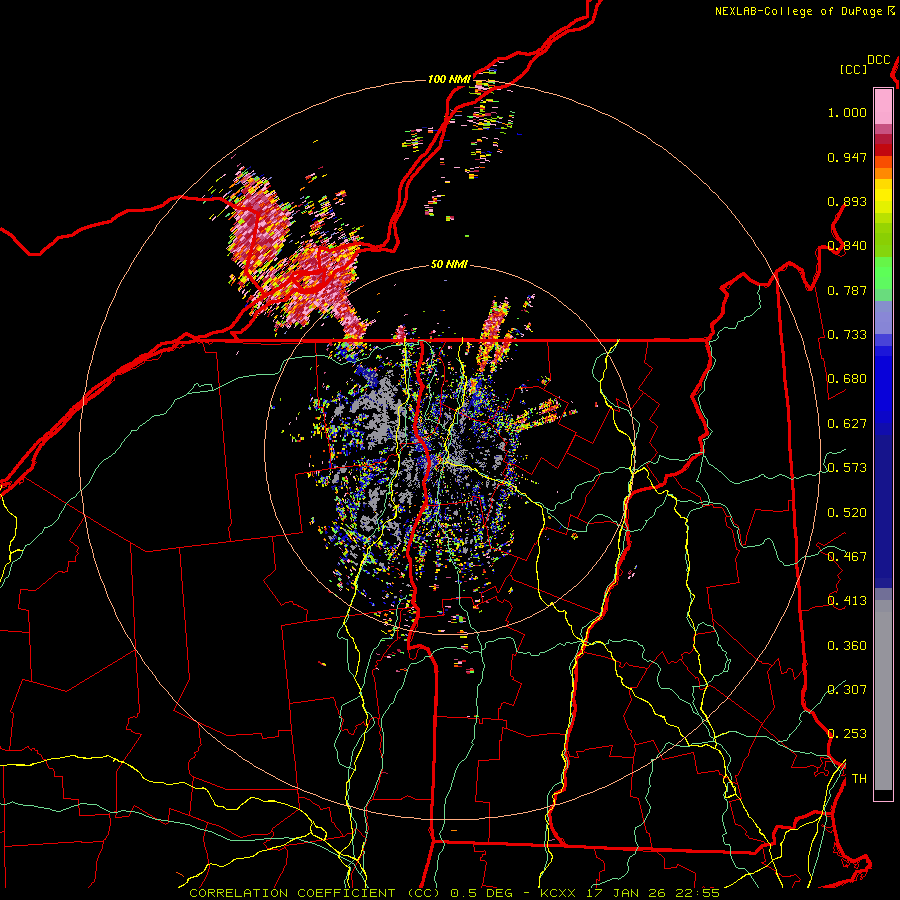Image resolution: width=900 pixels, height=900 pixels.
Task: Click the 0.680 legend value
Action: click(x=847, y=379)
